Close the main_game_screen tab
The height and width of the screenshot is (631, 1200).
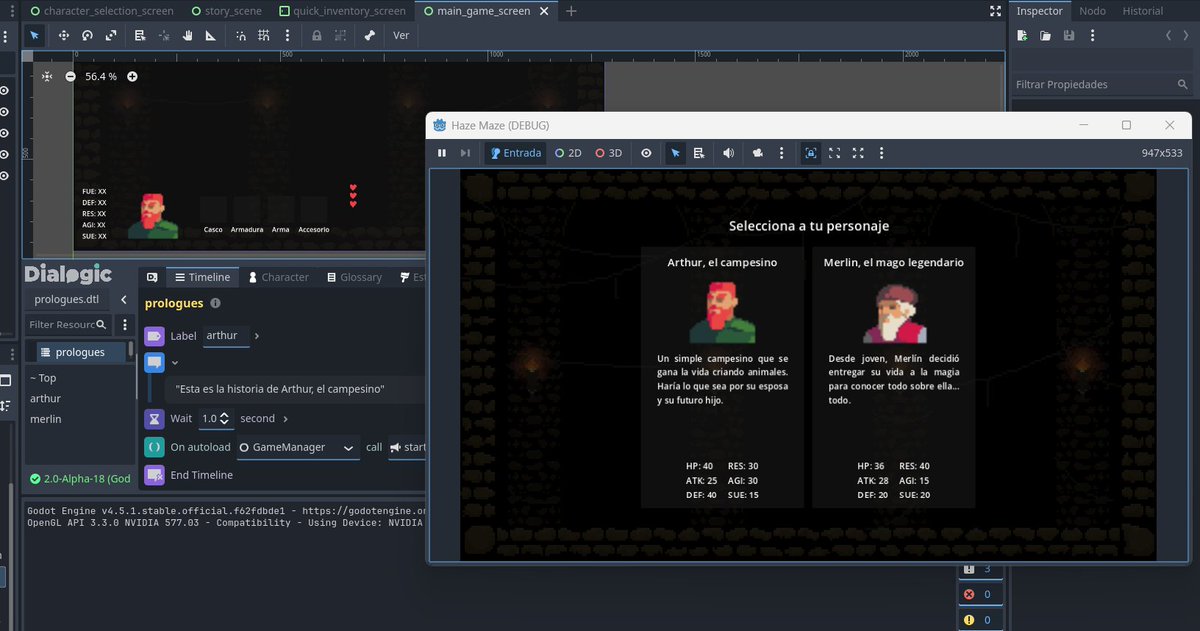click(x=546, y=11)
